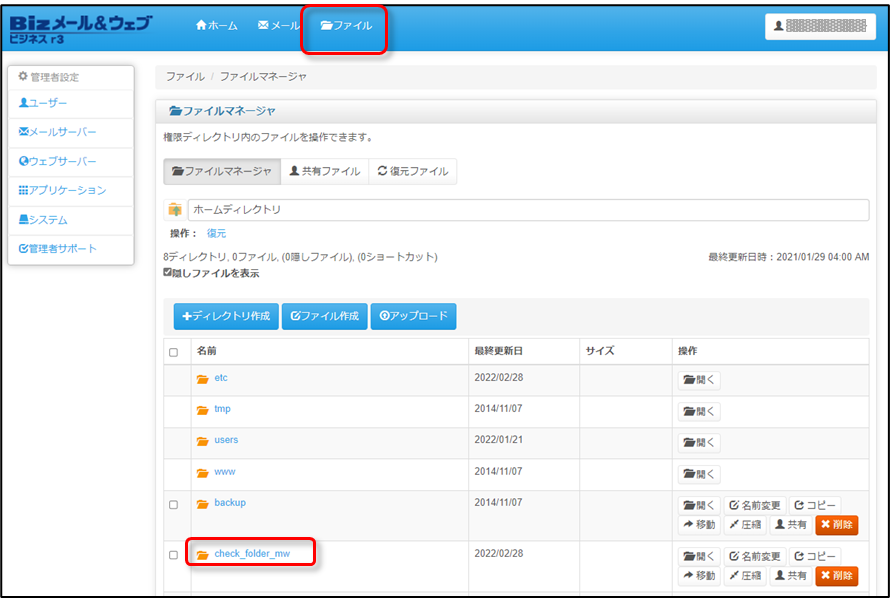Screen dimensions: 890x598
Task: Click the ディレクトリ作成 button
Action: (226, 316)
